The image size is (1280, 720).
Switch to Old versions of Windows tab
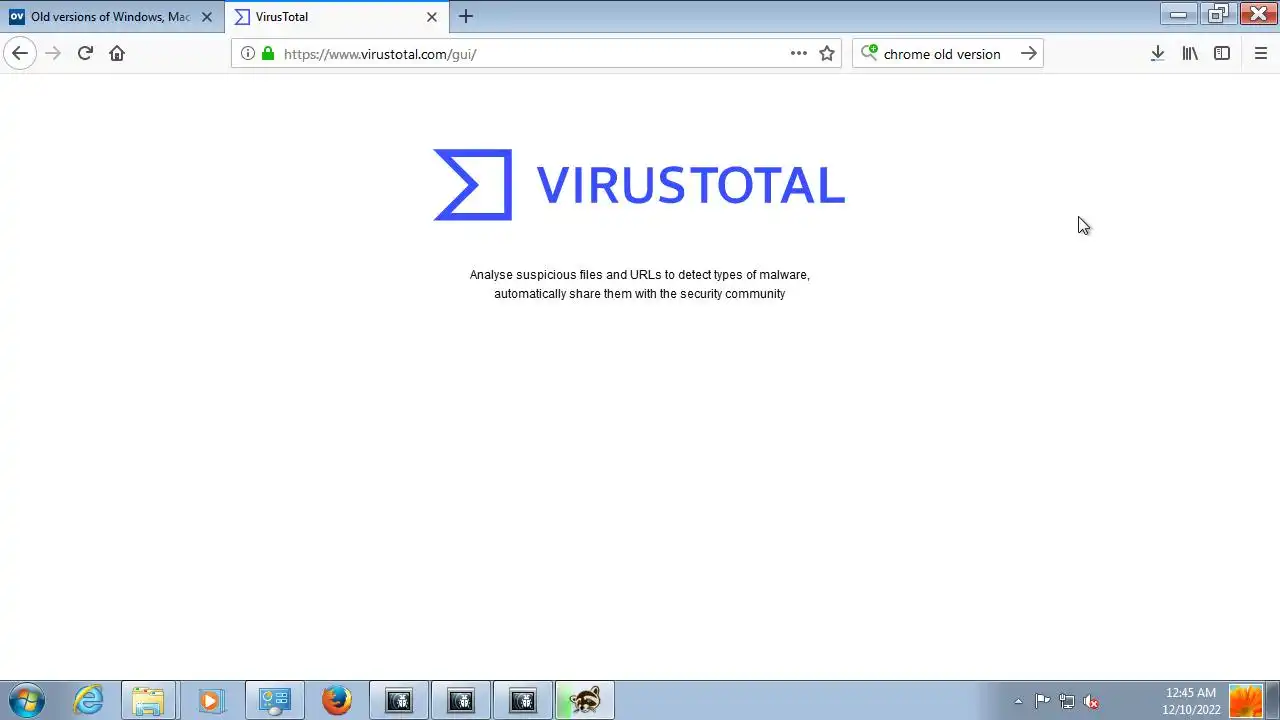click(111, 17)
